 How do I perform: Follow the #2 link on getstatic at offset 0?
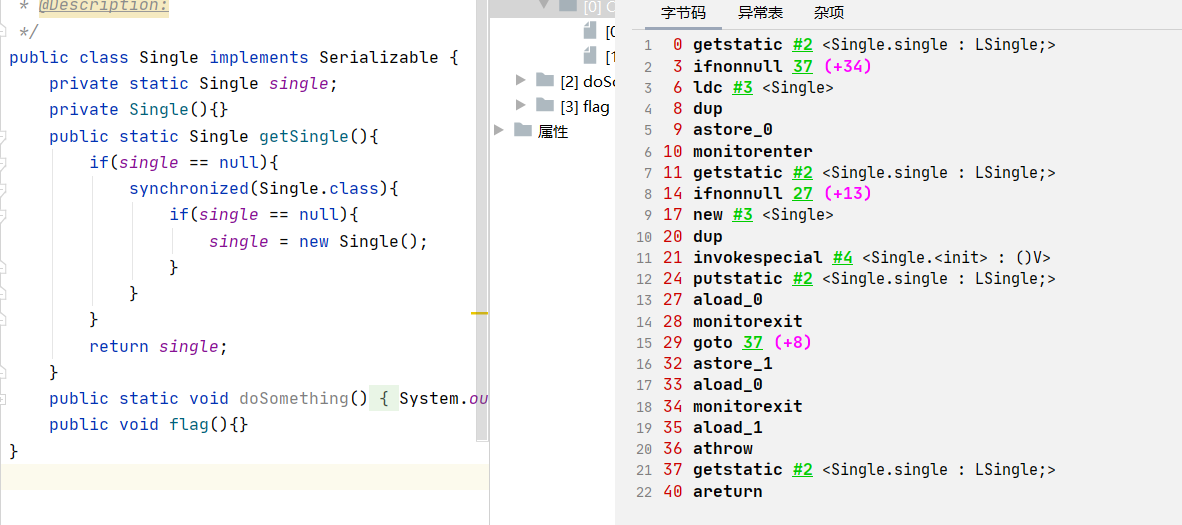pyautogui.click(x=802, y=45)
